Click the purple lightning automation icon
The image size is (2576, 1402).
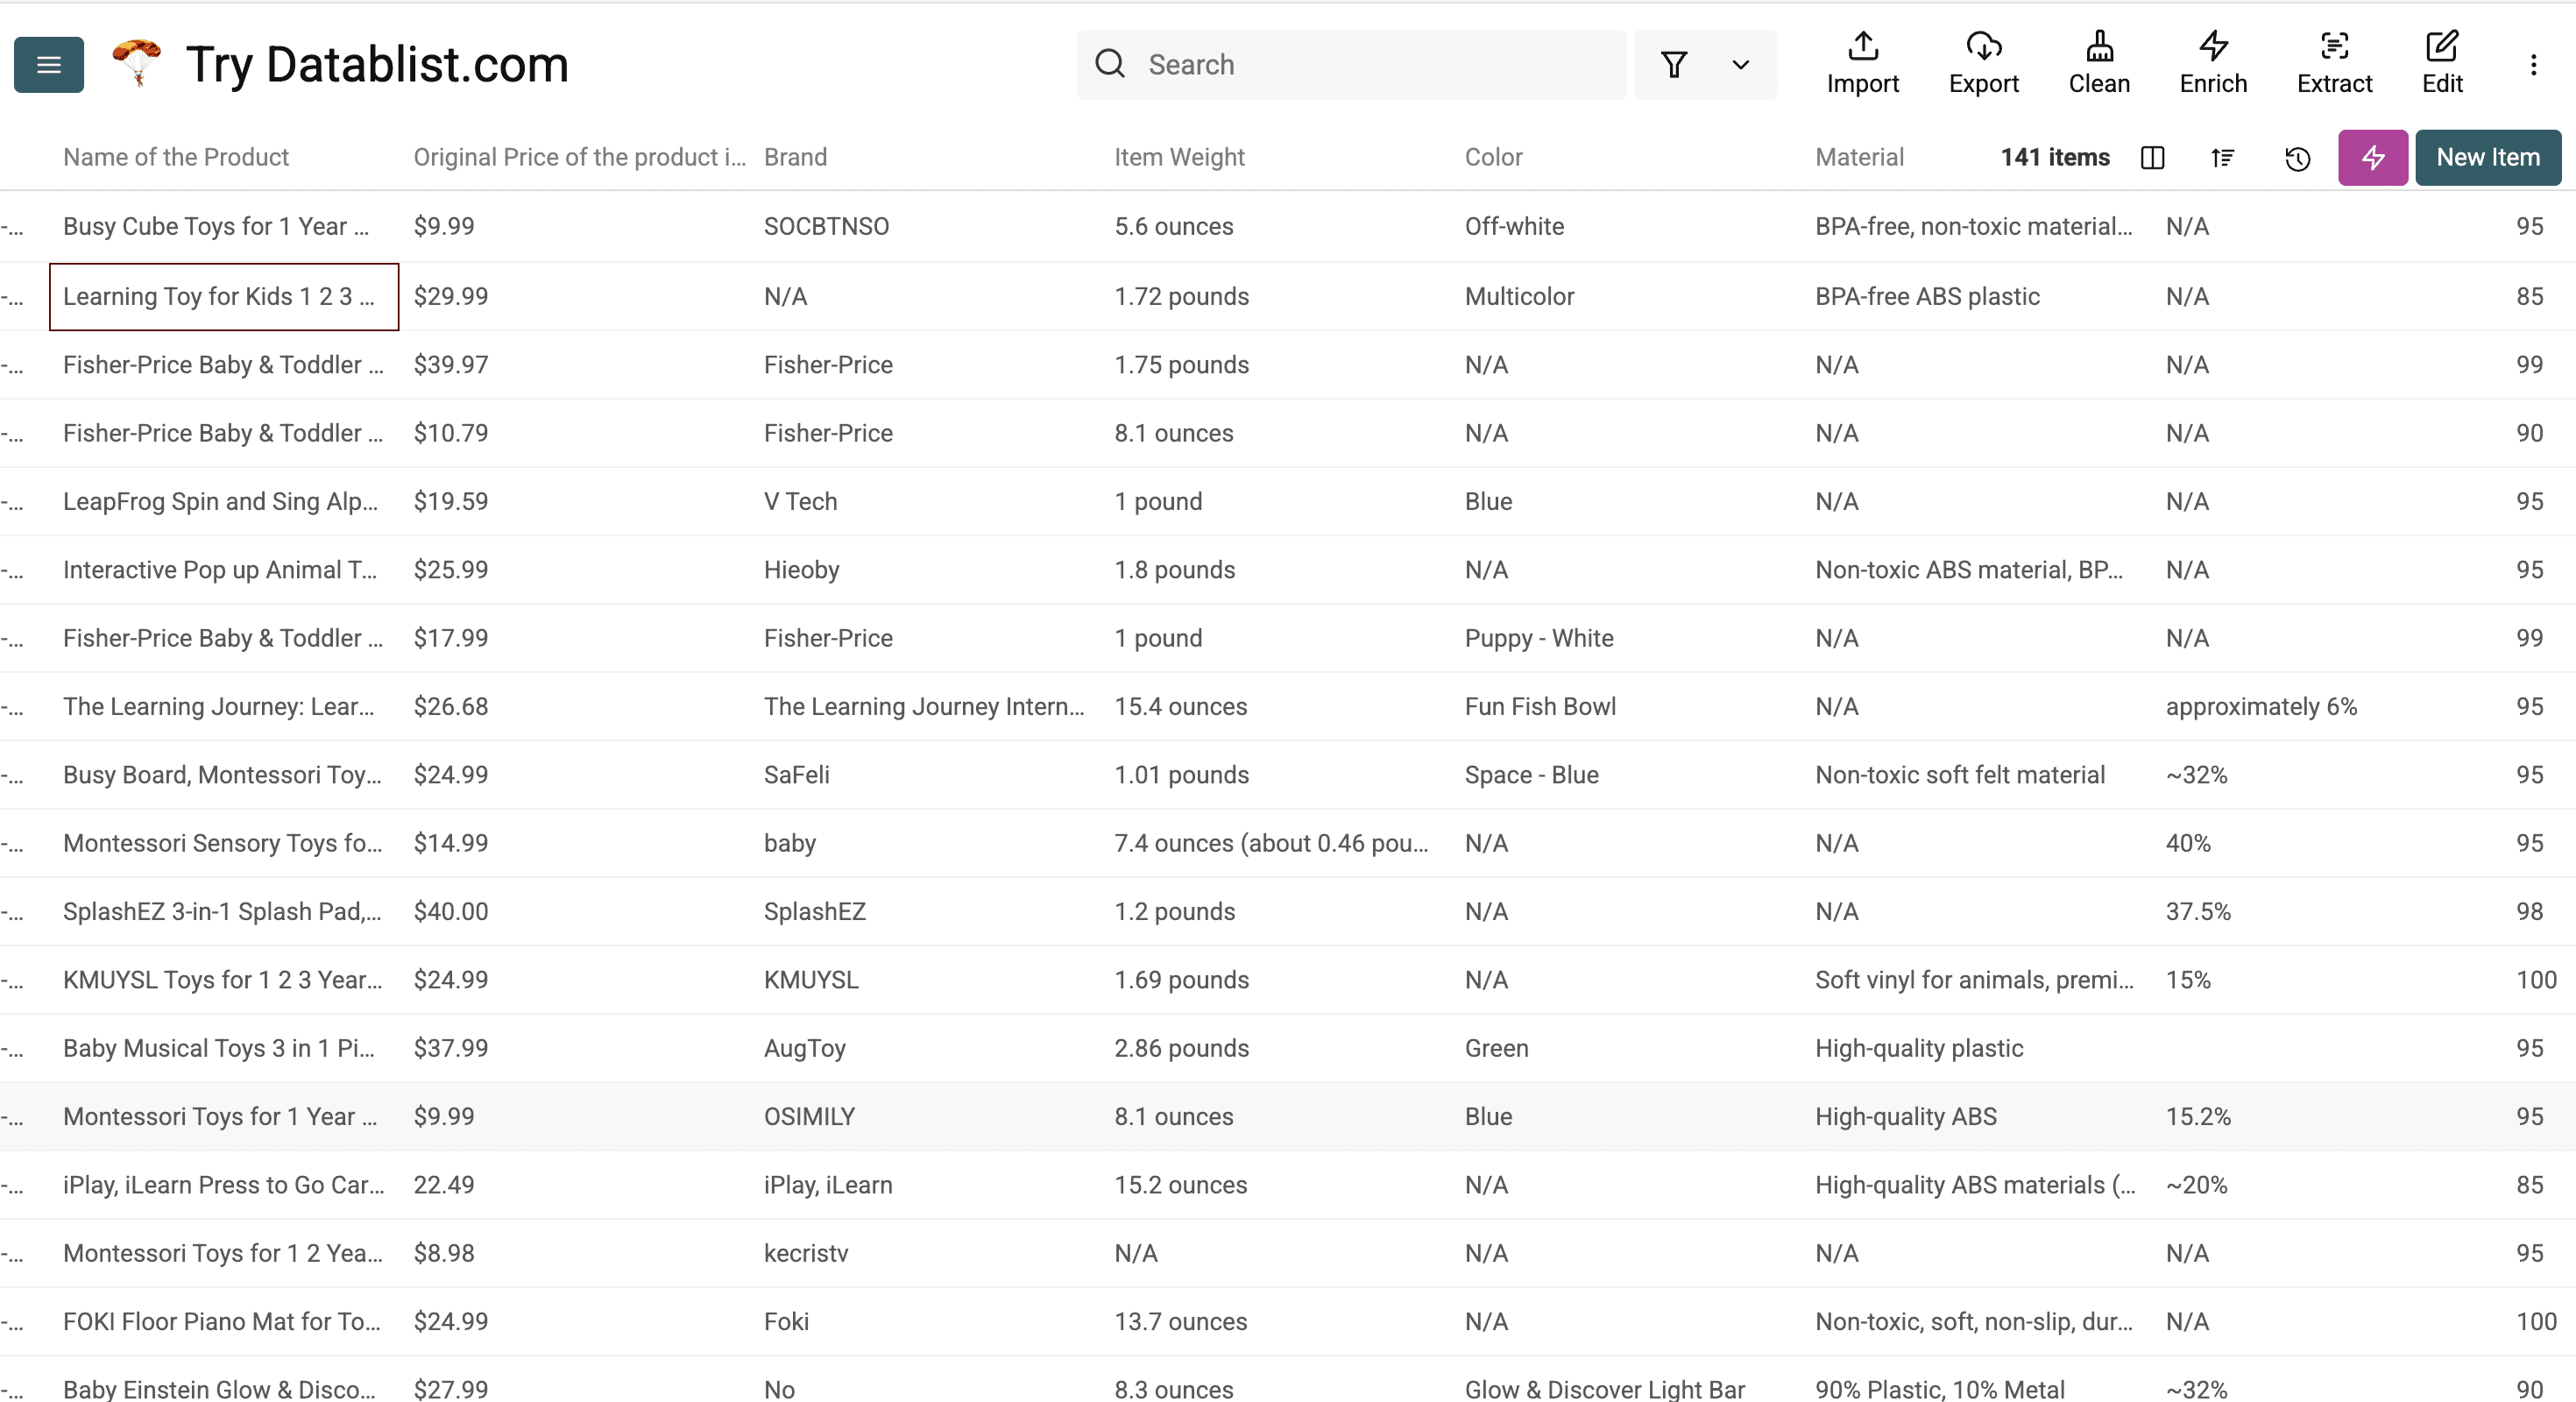coord(2372,157)
